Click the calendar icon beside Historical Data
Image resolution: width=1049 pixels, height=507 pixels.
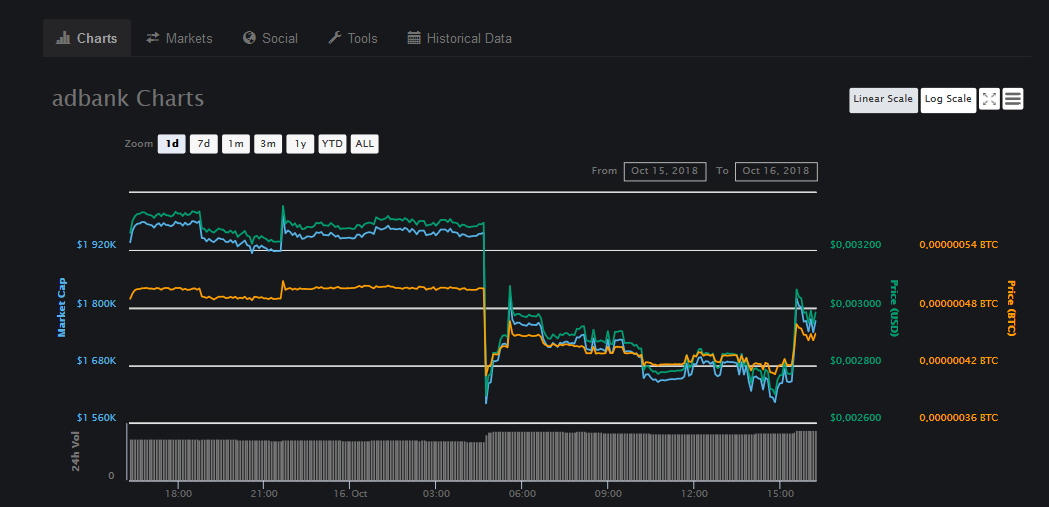pos(414,38)
